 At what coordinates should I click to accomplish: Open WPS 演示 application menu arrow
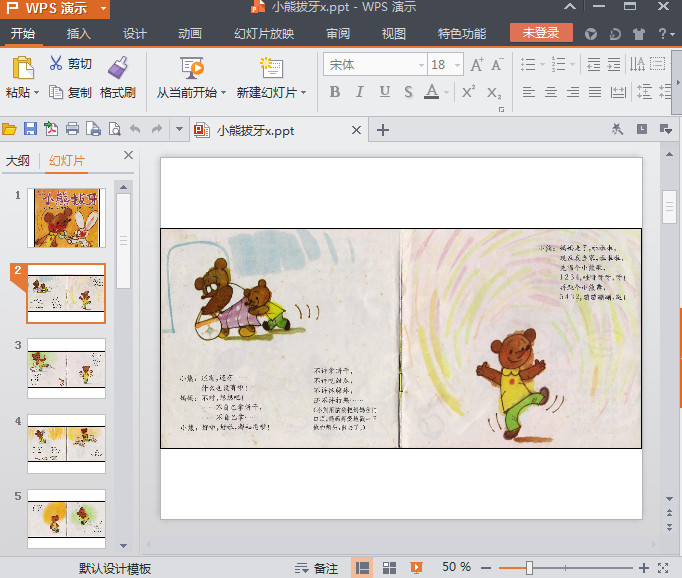click(103, 8)
